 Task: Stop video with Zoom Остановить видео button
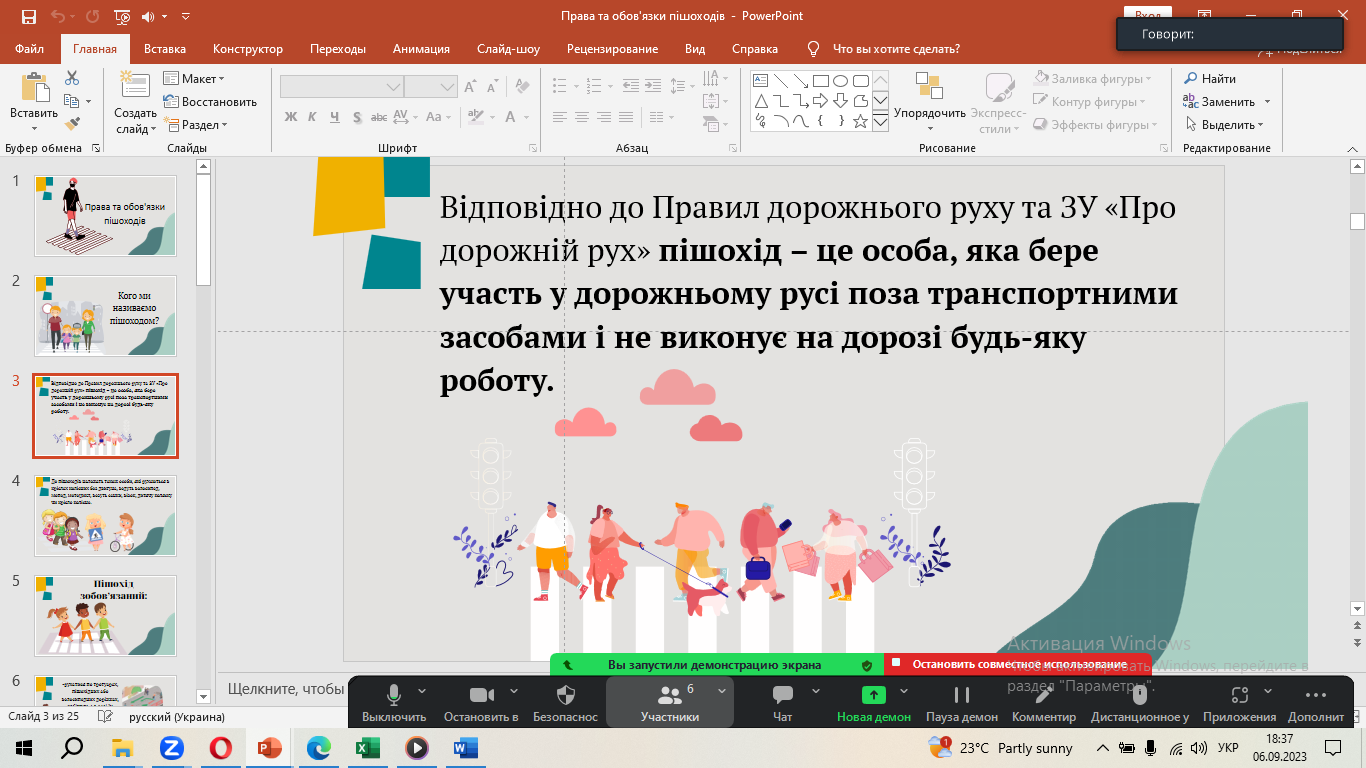pyautogui.click(x=481, y=702)
